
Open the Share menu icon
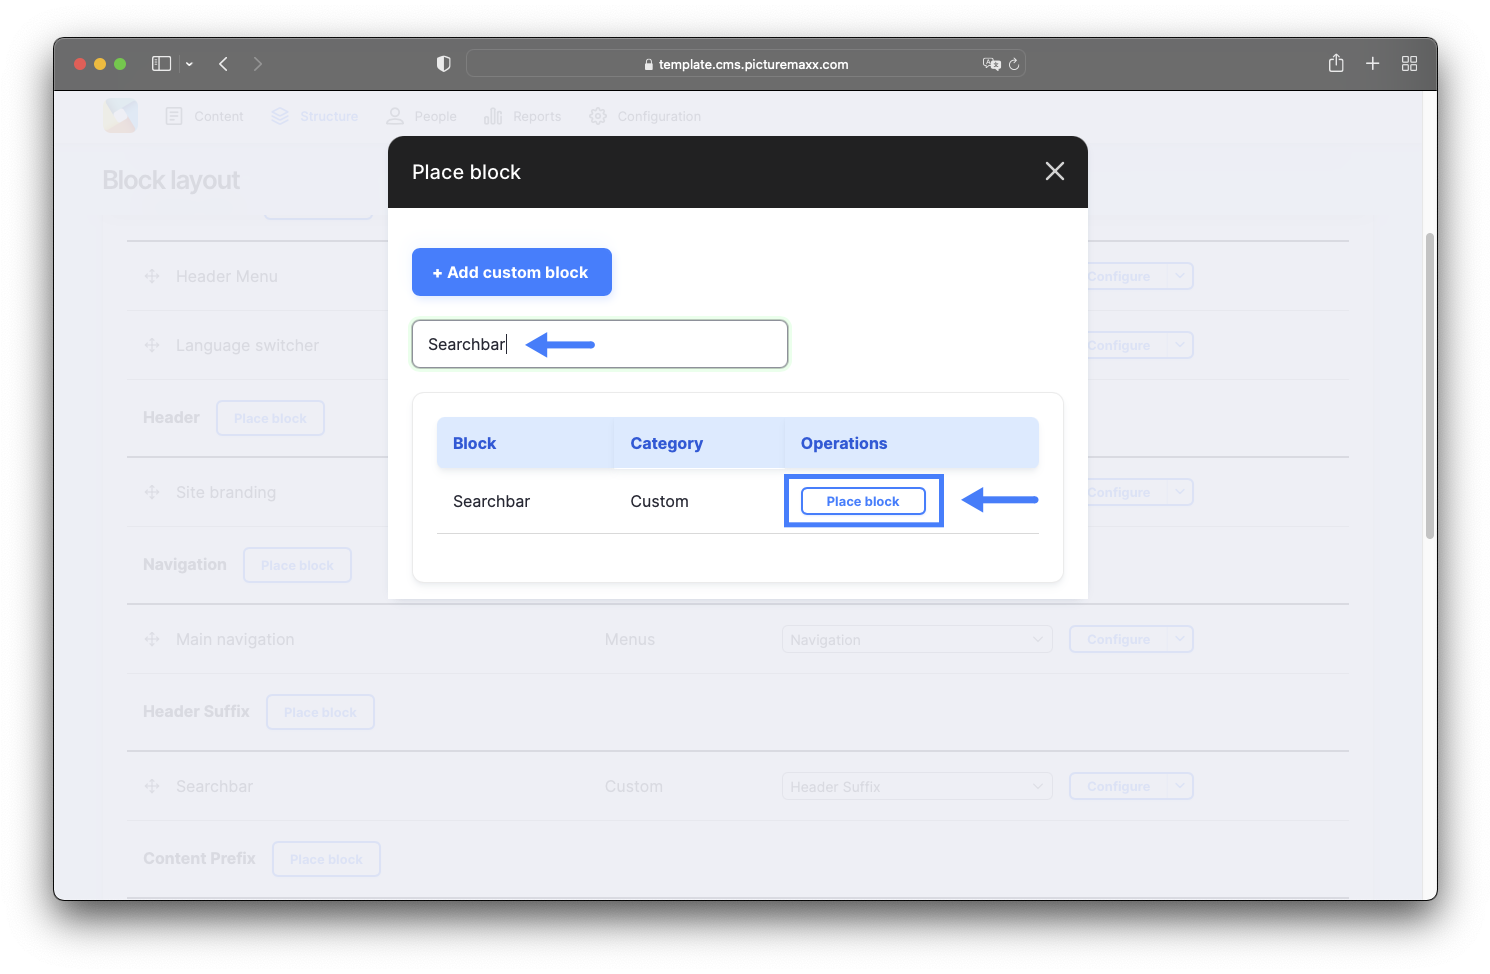tap(1336, 63)
